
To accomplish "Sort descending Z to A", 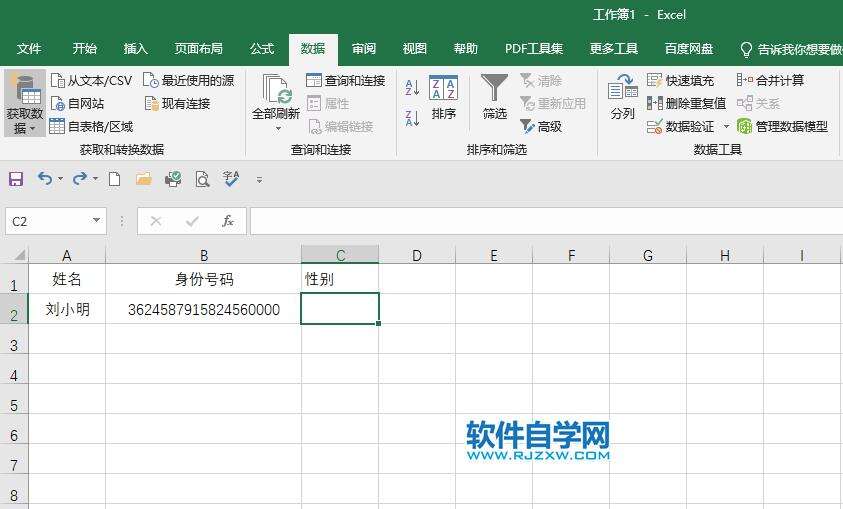I will (x=412, y=118).
